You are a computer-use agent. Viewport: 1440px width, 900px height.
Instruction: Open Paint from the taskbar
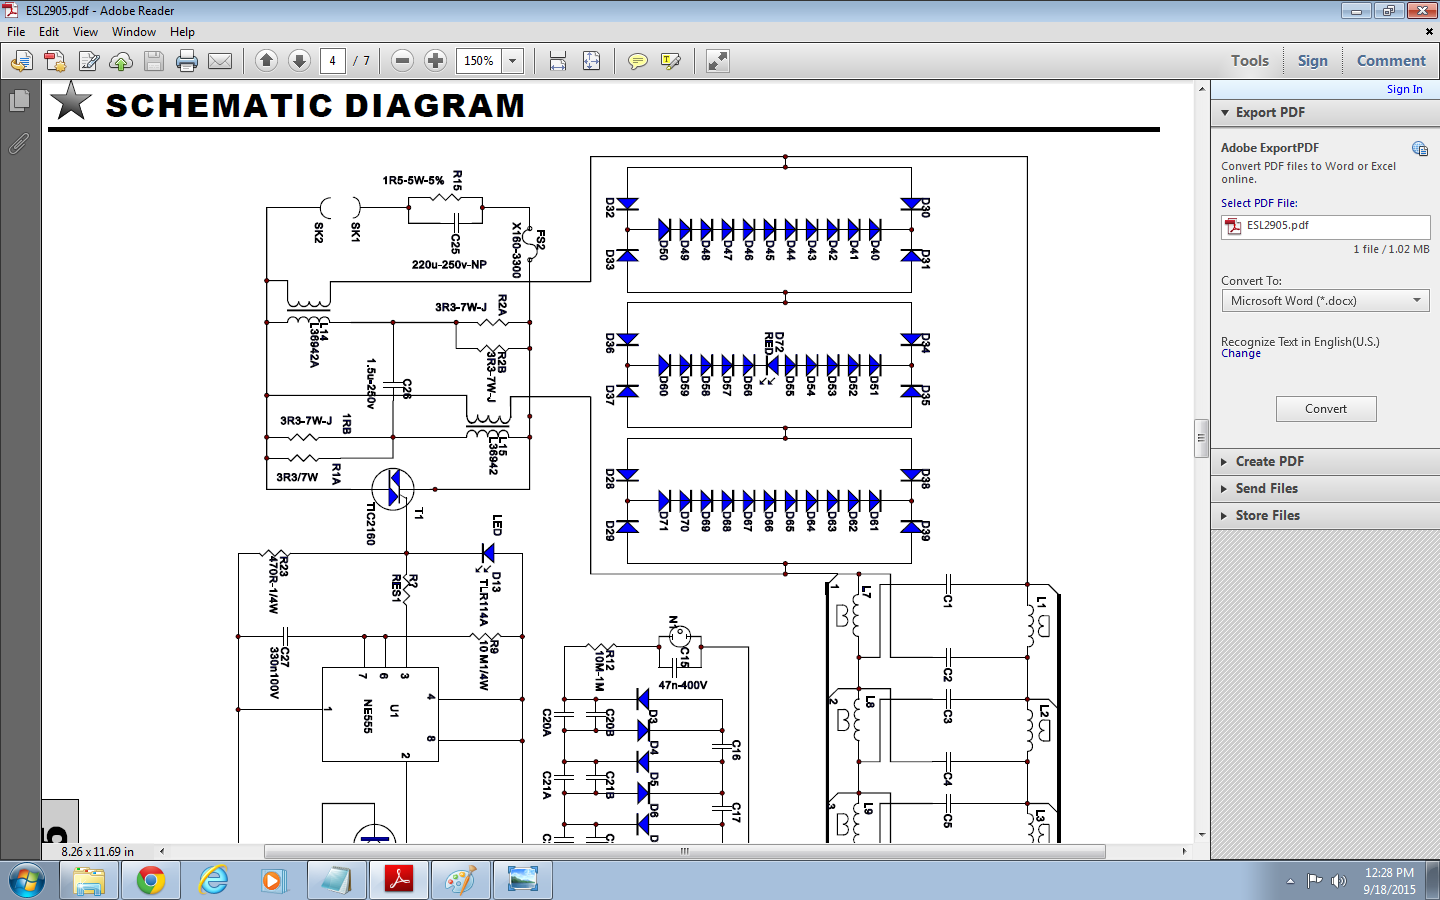pyautogui.click(x=460, y=881)
